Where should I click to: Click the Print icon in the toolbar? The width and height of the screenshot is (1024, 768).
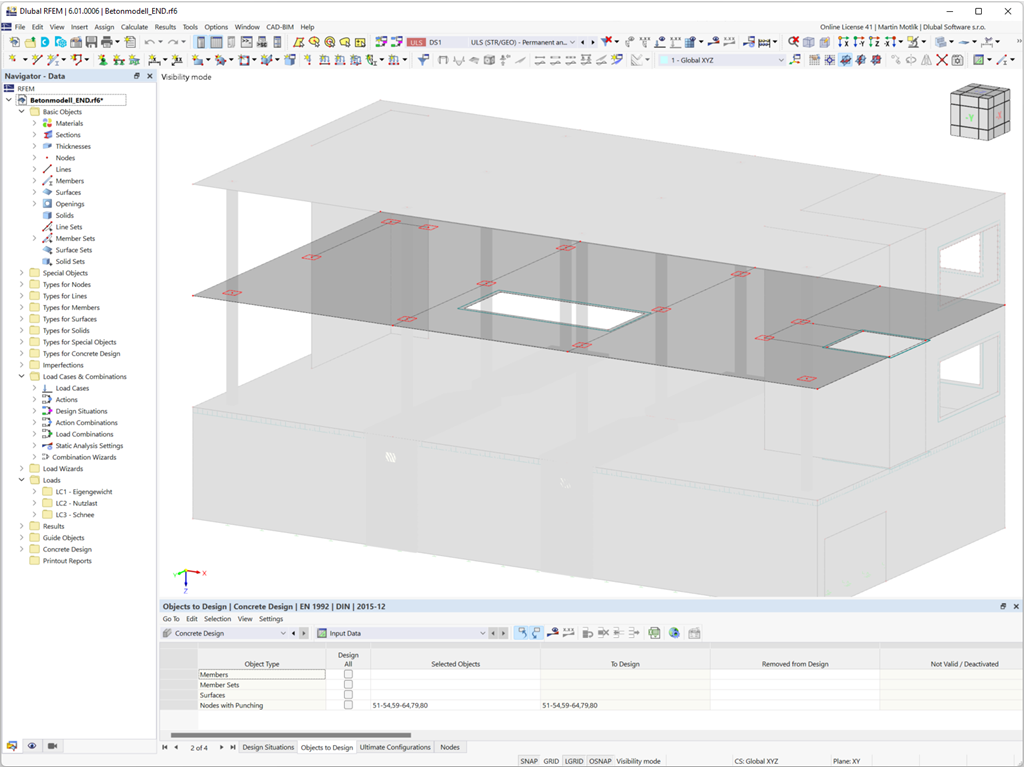106,42
